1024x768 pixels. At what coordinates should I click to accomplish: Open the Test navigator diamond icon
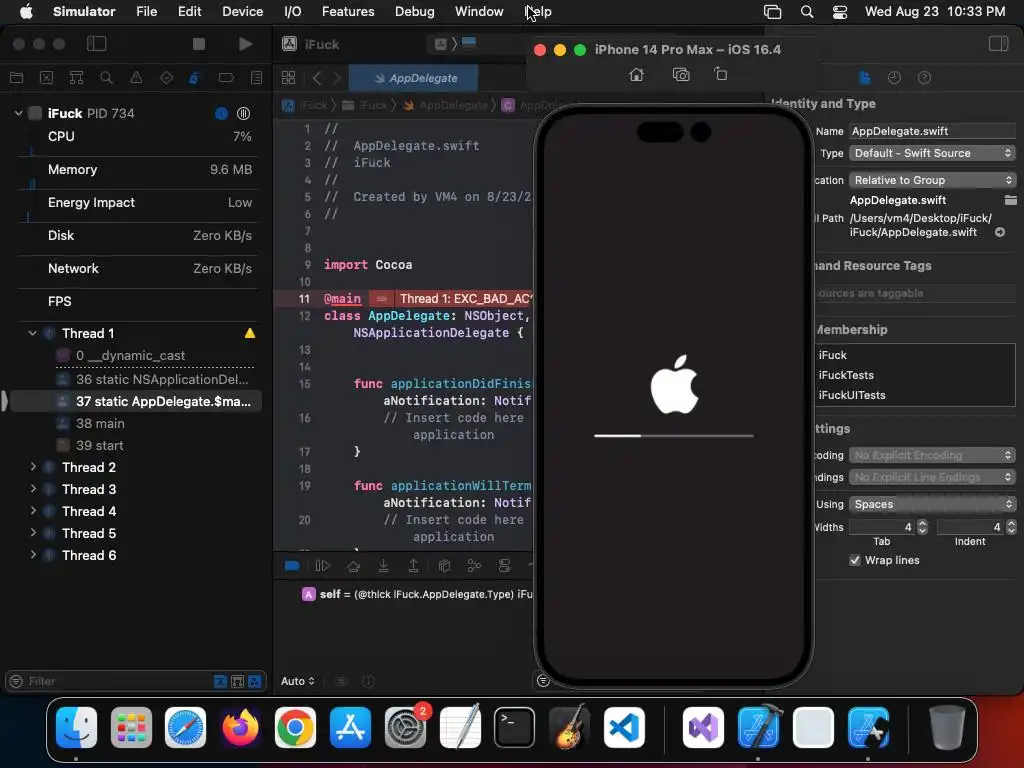(x=166, y=78)
